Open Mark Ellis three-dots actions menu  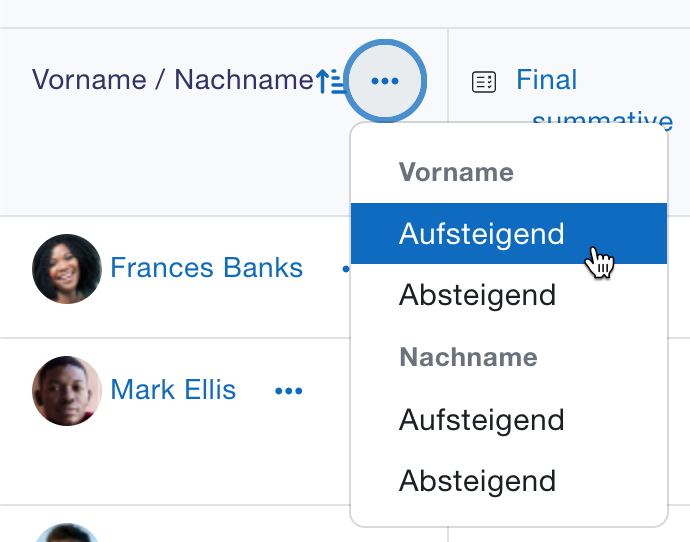289,391
